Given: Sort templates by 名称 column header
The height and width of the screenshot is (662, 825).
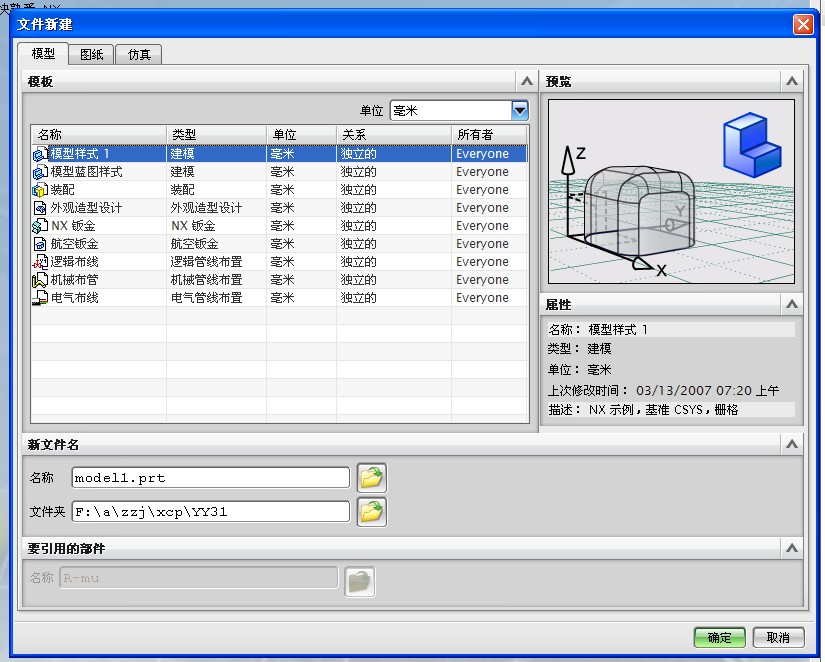Looking at the screenshot, I should (x=98, y=135).
